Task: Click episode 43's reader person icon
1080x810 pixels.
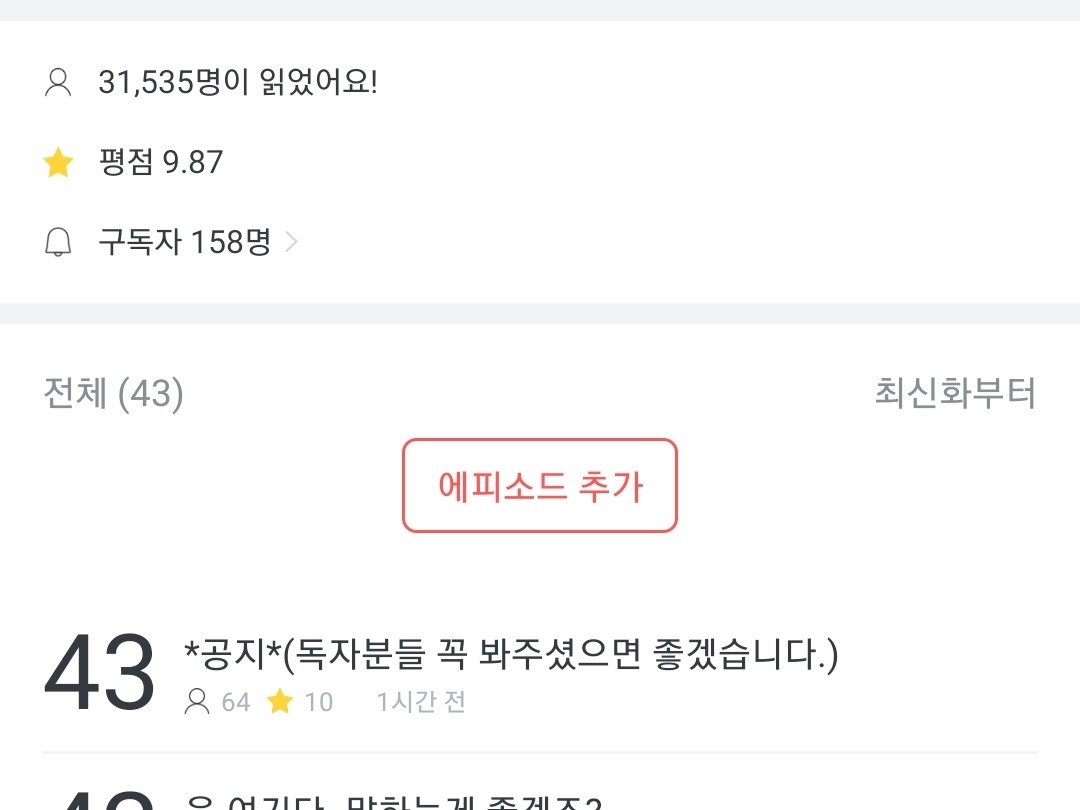Action: 197,702
